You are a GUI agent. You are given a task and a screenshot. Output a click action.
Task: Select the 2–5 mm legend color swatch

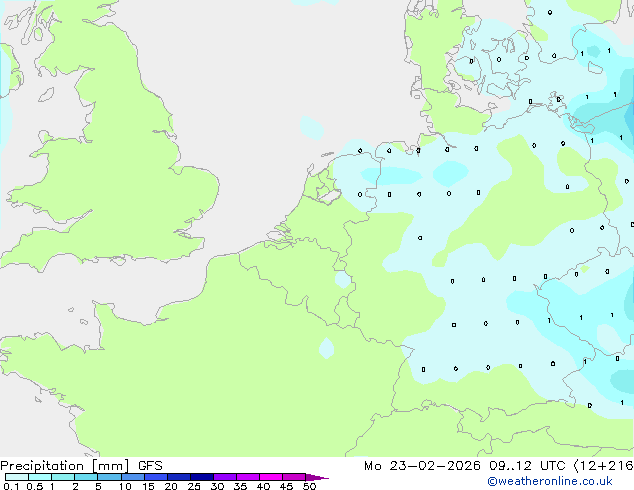click(x=86, y=477)
